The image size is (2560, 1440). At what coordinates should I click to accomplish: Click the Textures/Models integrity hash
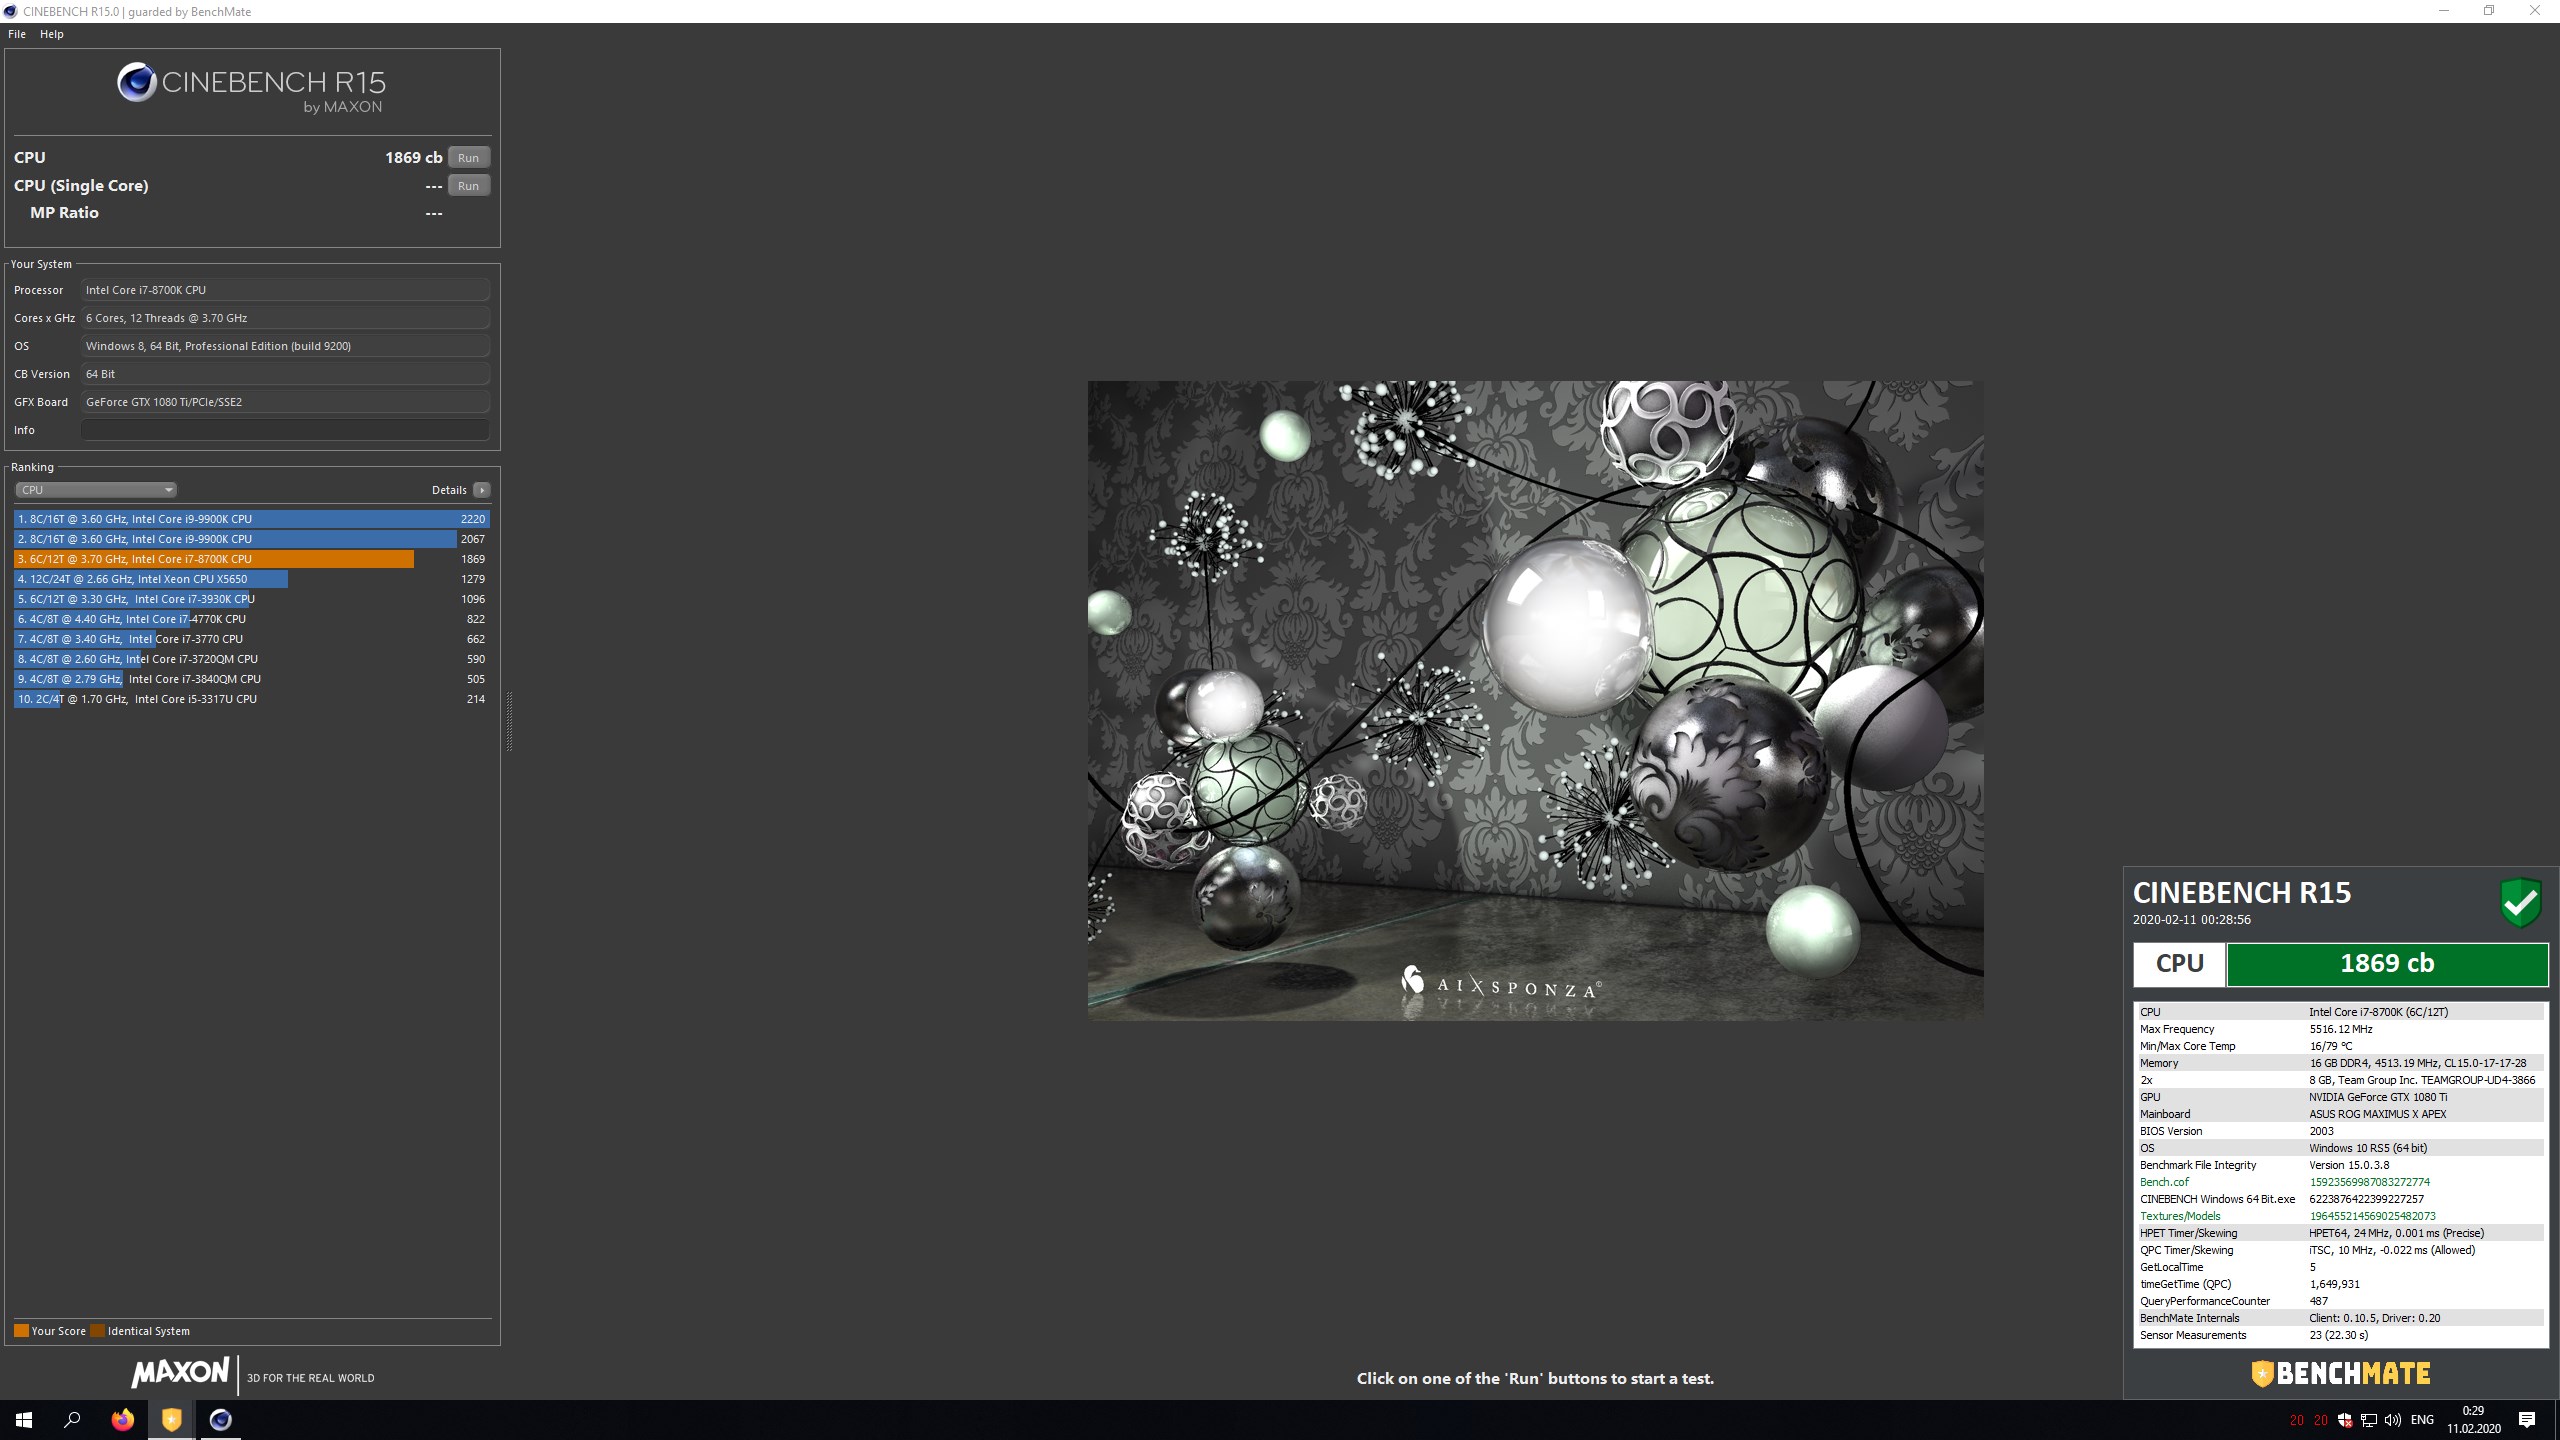[2372, 1216]
